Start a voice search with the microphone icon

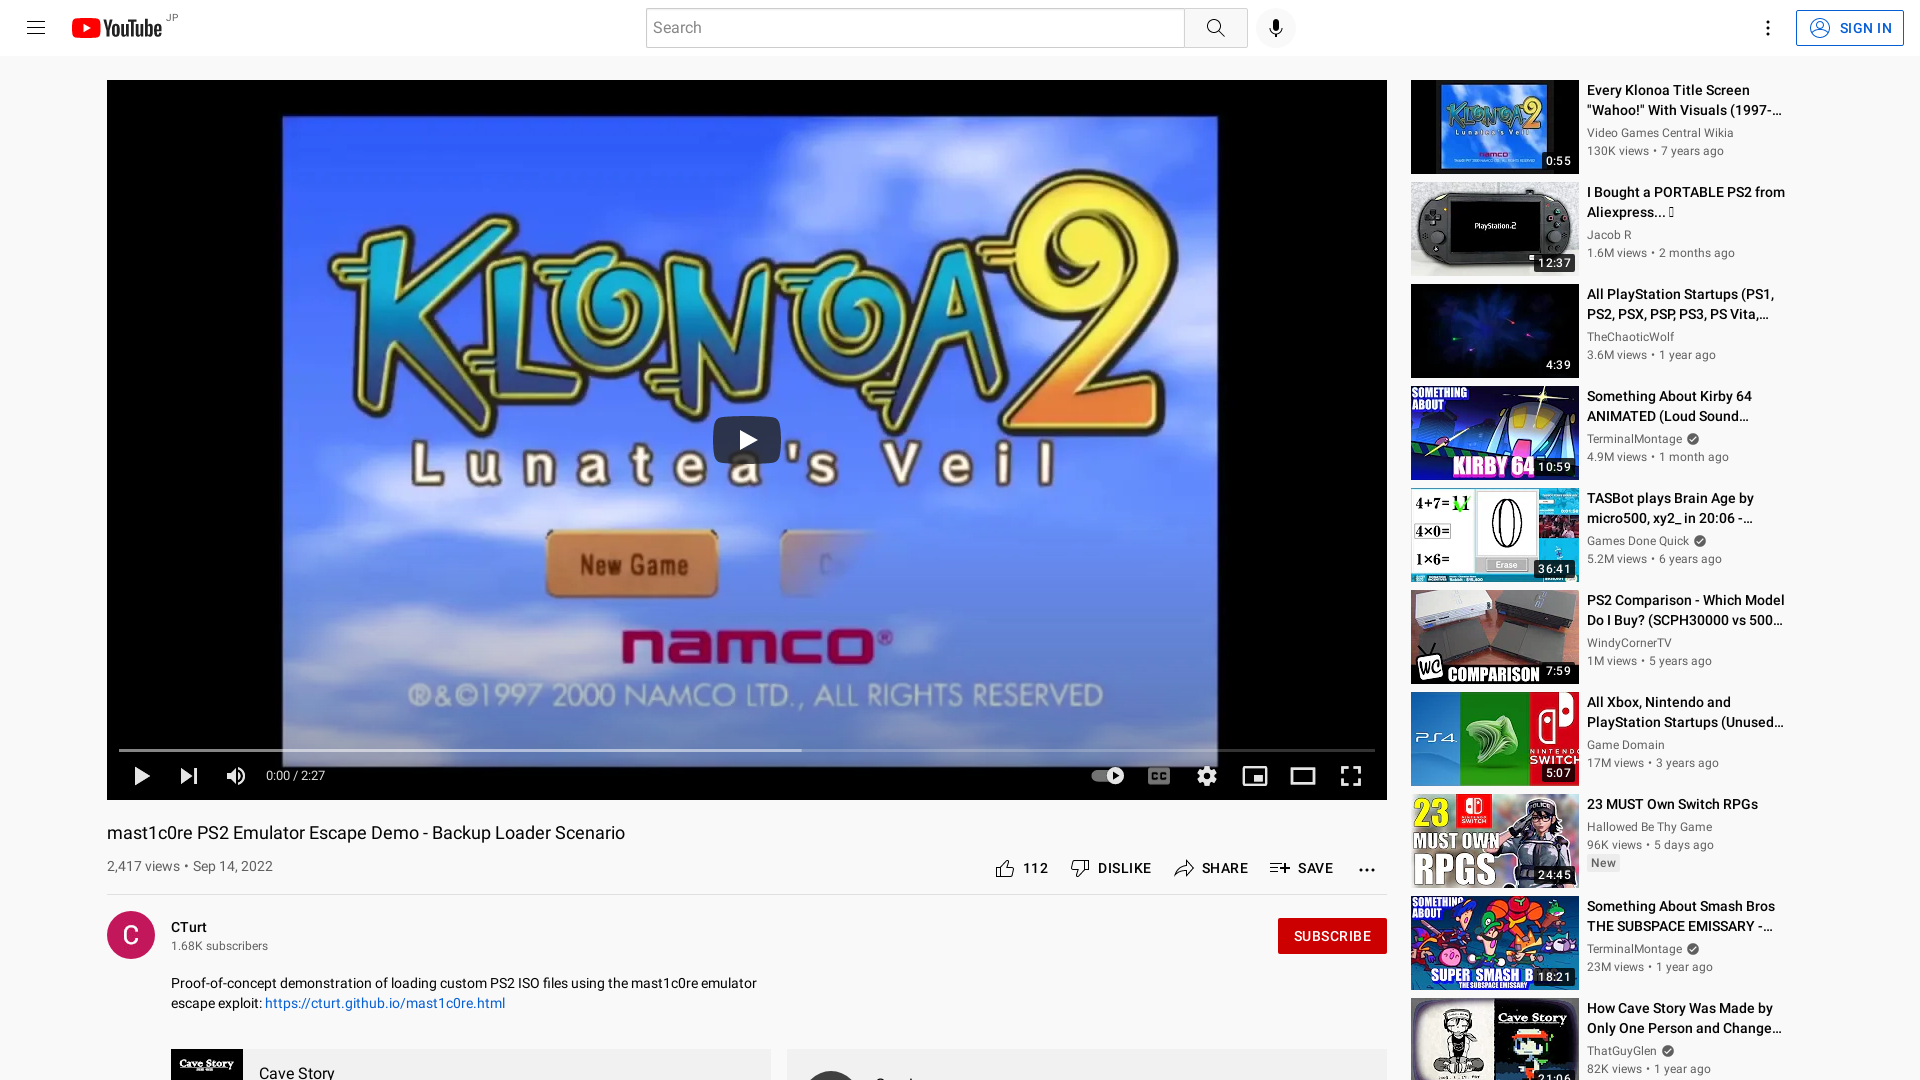click(x=1274, y=27)
